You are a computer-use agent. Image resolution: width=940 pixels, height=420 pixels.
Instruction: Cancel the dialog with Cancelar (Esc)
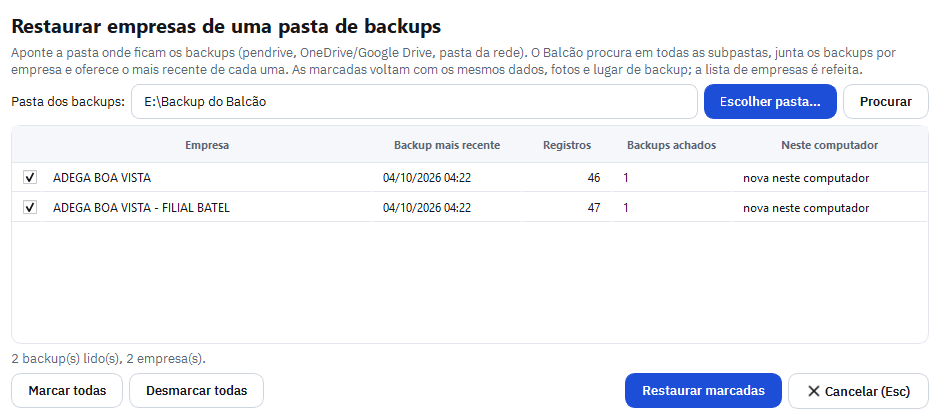point(858,391)
